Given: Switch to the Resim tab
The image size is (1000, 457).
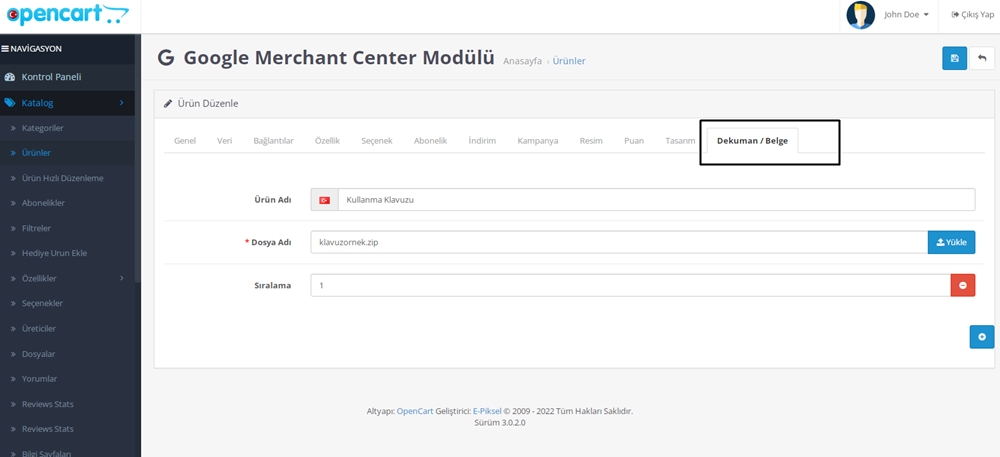Looking at the screenshot, I should tap(591, 141).
